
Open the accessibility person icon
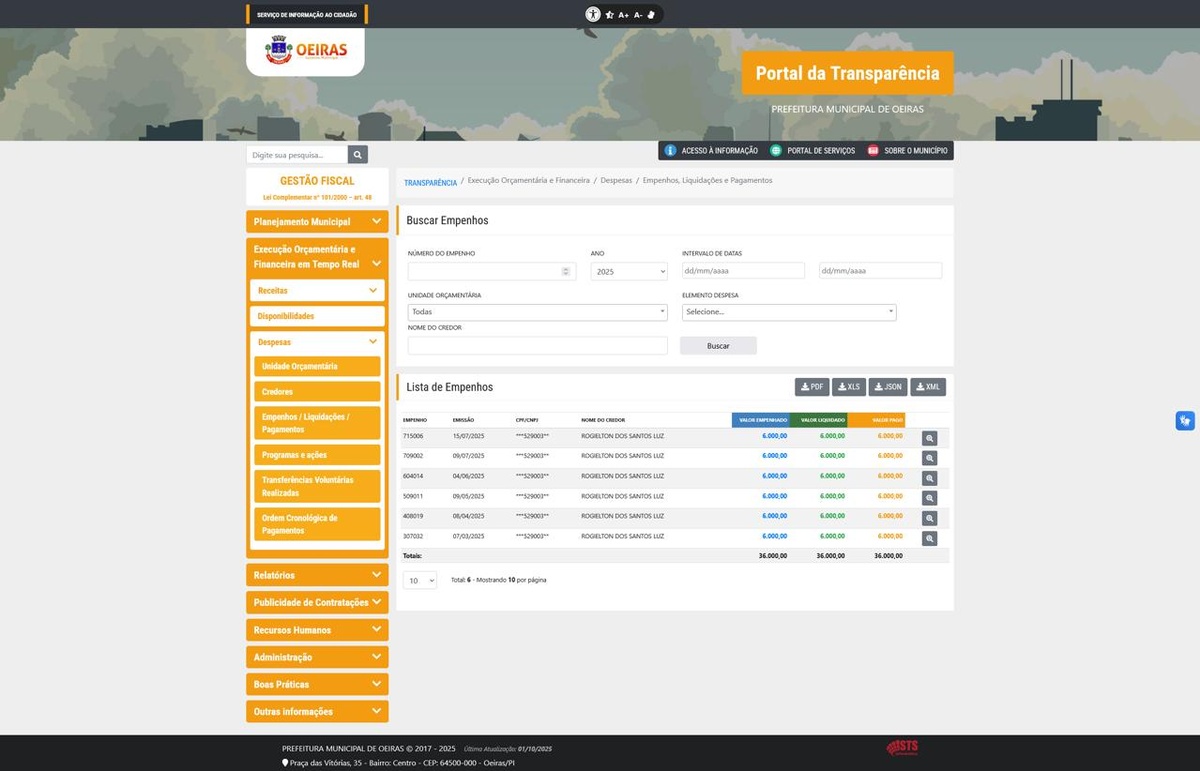(593, 15)
